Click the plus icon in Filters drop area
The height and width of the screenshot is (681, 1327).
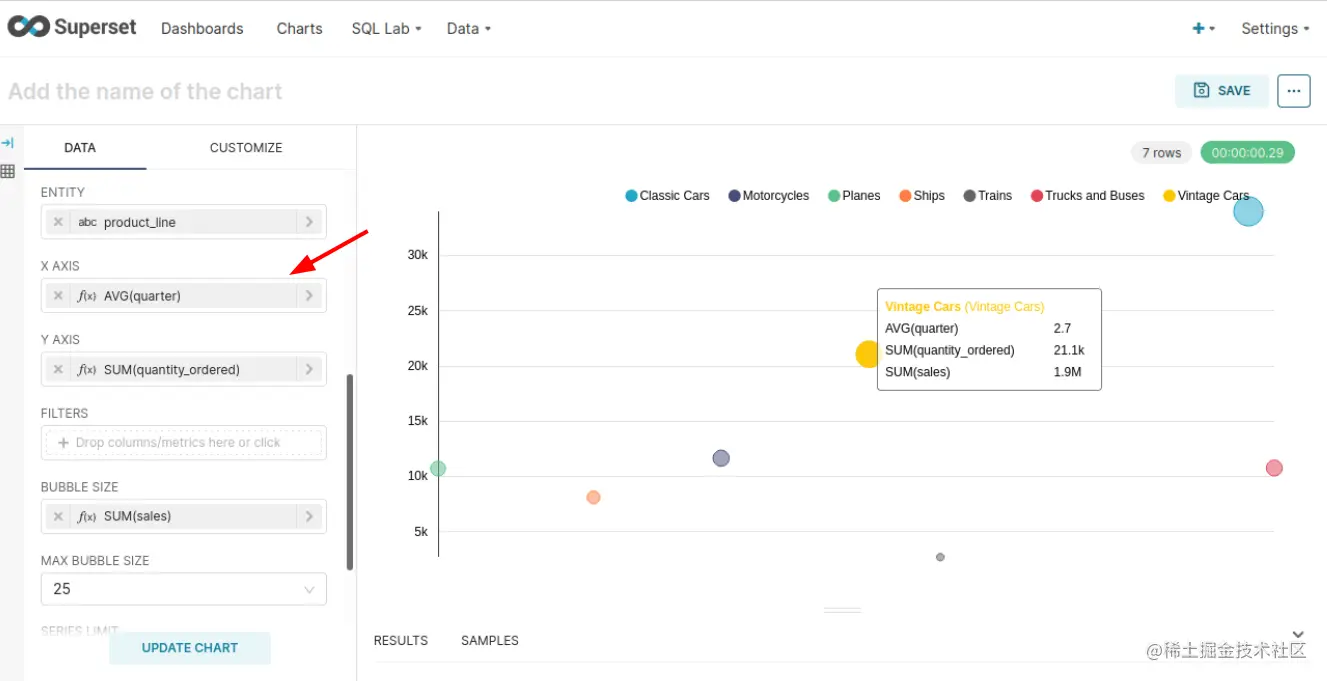tap(64, 442)
